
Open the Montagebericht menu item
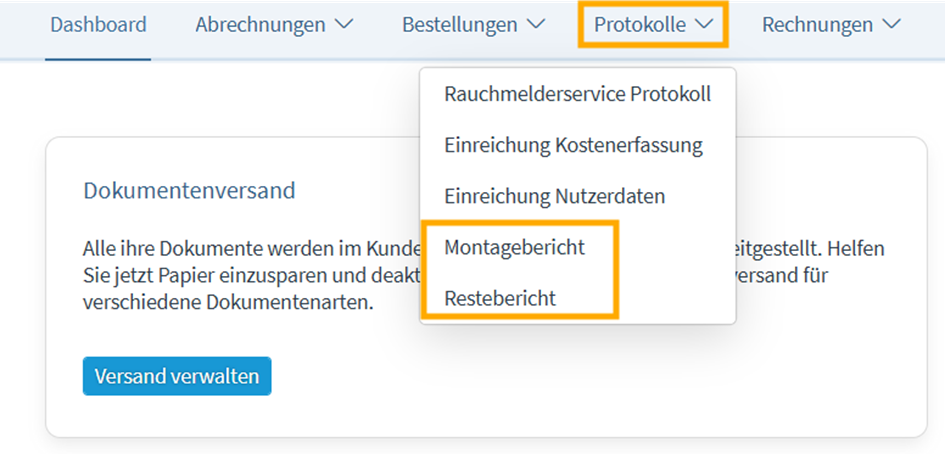[514, 247]
